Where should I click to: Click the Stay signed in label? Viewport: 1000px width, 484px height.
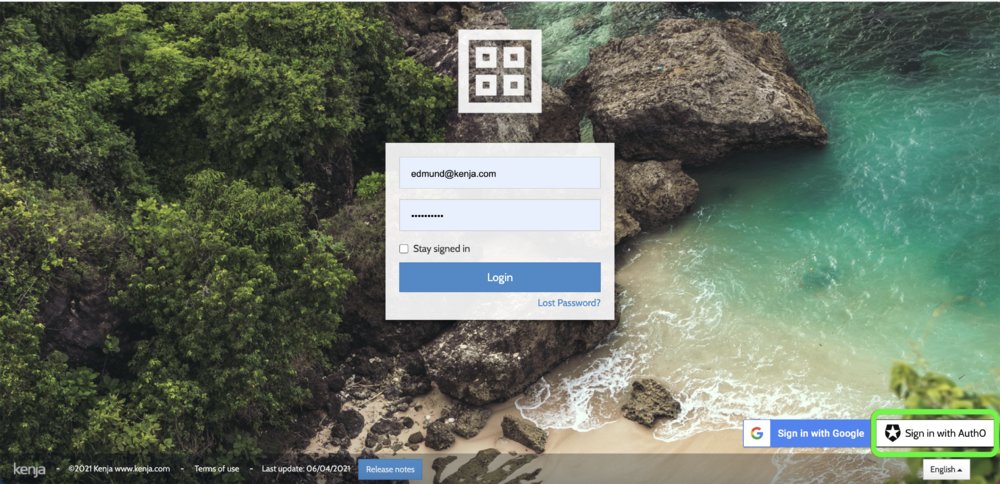[441, 249]
